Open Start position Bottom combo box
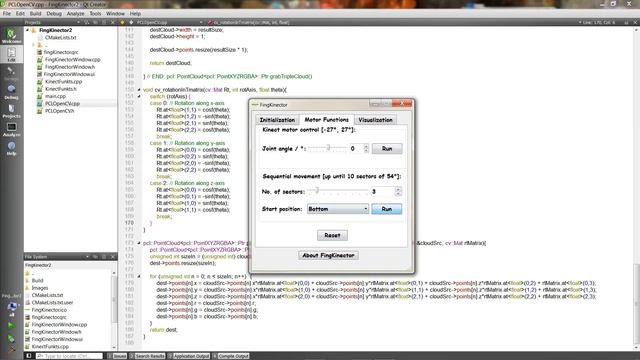 click(x=338, y=209)
